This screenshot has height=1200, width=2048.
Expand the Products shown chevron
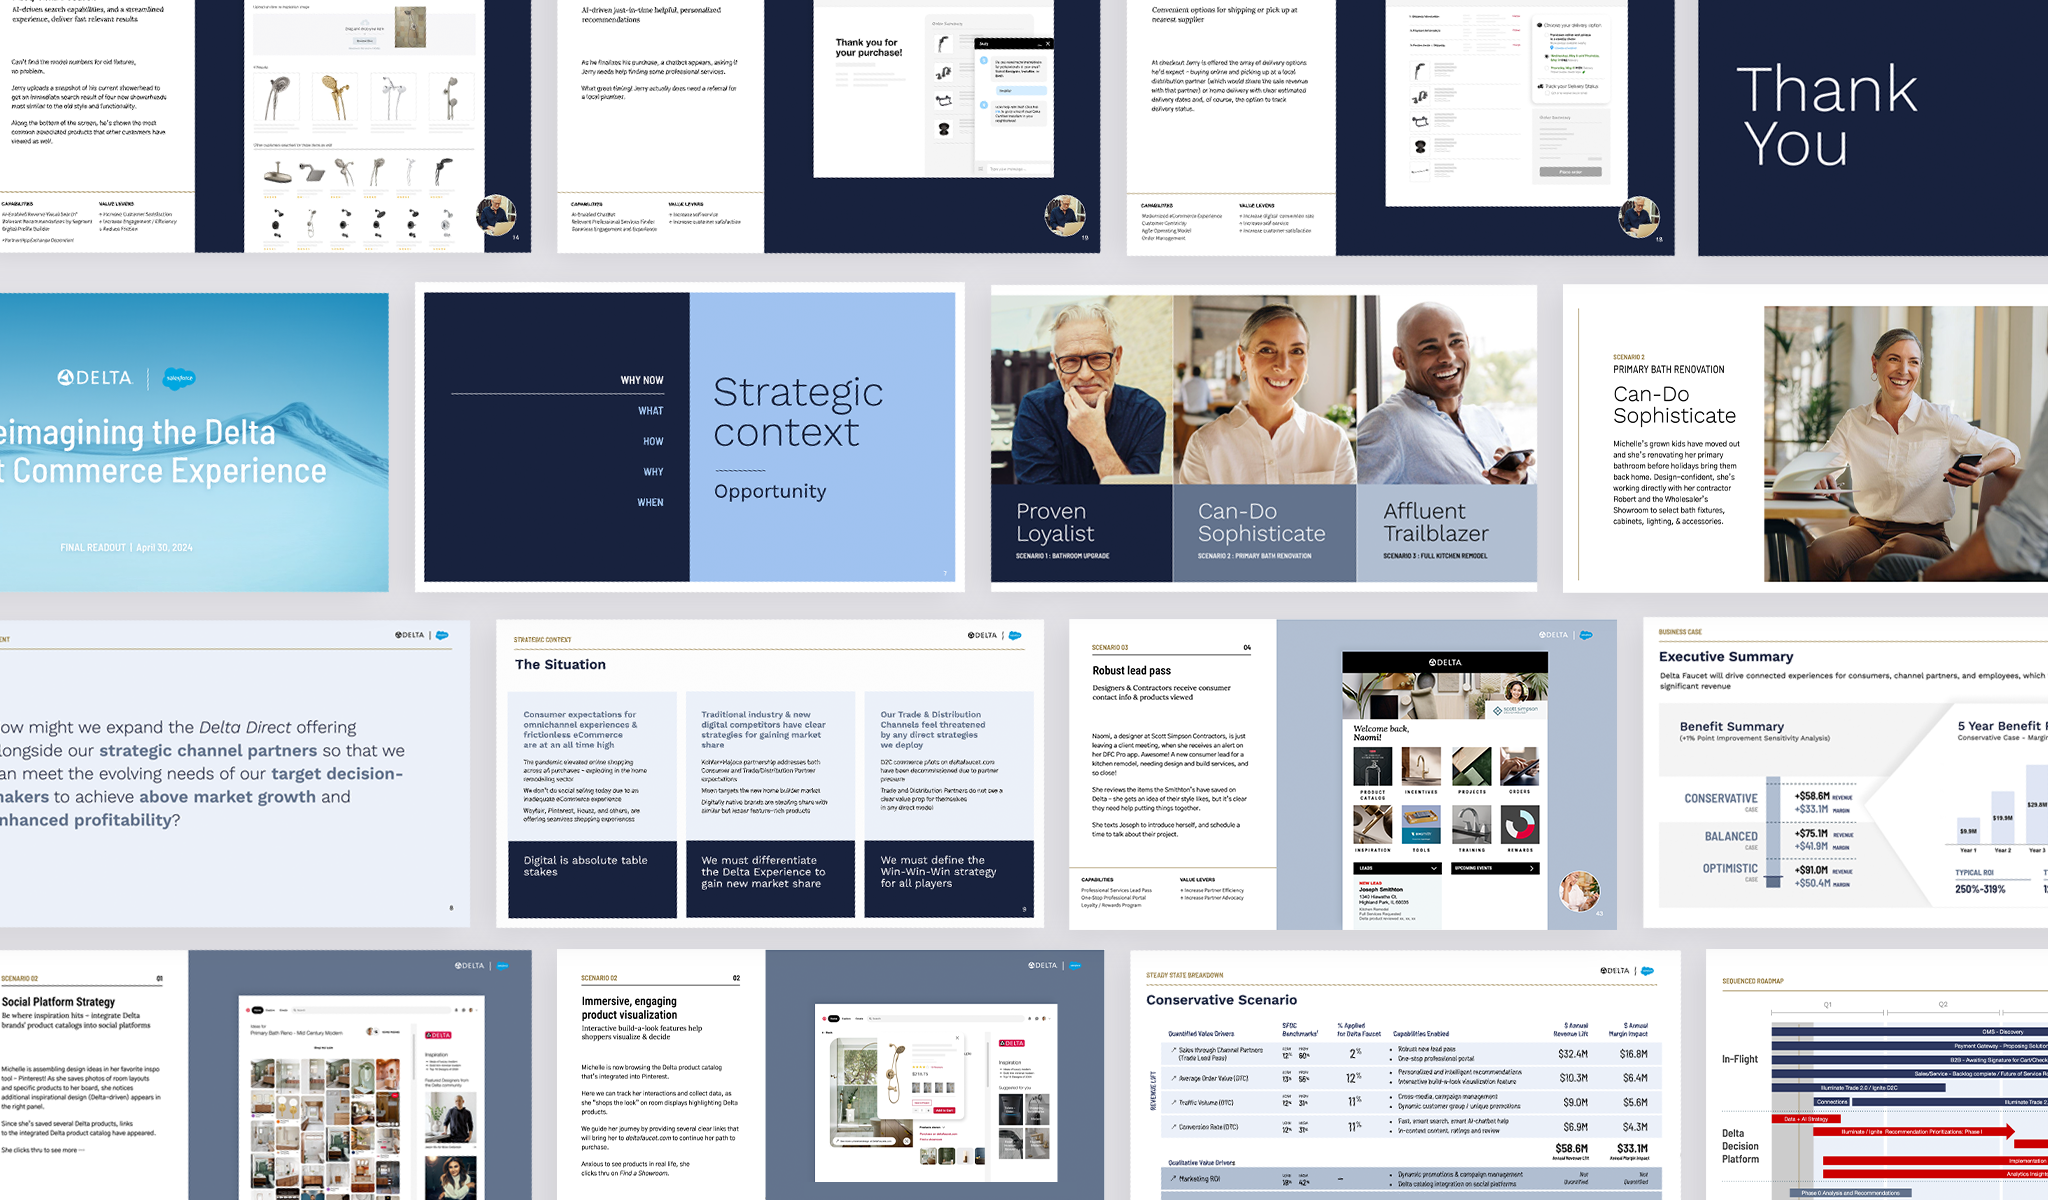pyautogui.click(x=943, y=1127)
